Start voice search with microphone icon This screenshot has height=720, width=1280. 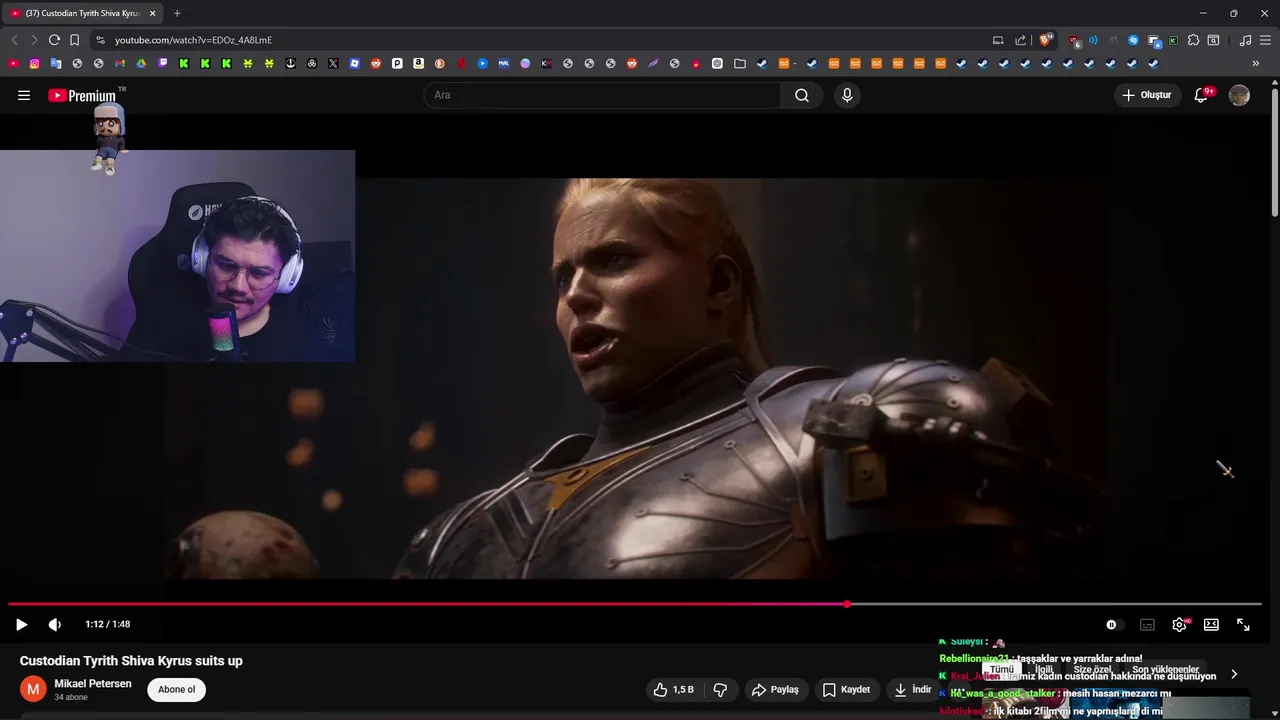(x=847, y=95)
